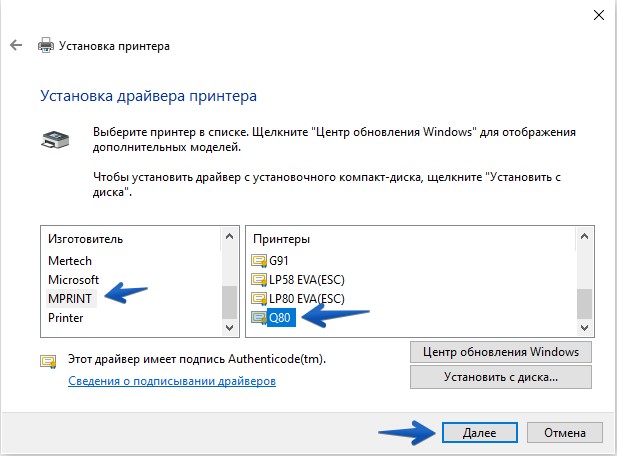Click the printer icon beside the window title

coord(46,46)
